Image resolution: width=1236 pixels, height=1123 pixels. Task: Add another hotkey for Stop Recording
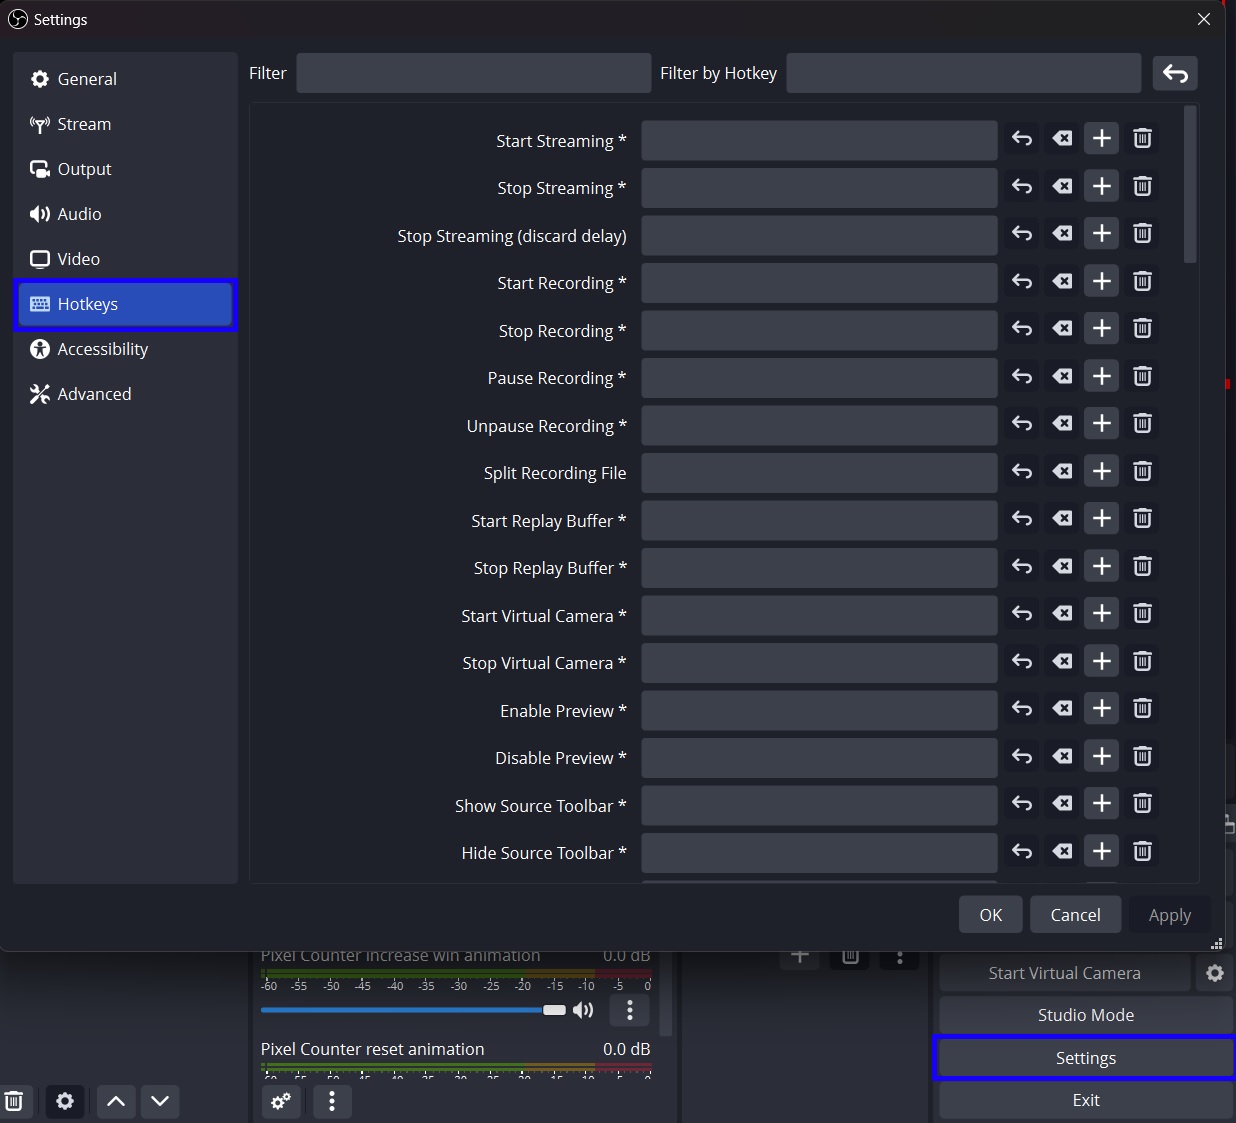click(1101, 329)
